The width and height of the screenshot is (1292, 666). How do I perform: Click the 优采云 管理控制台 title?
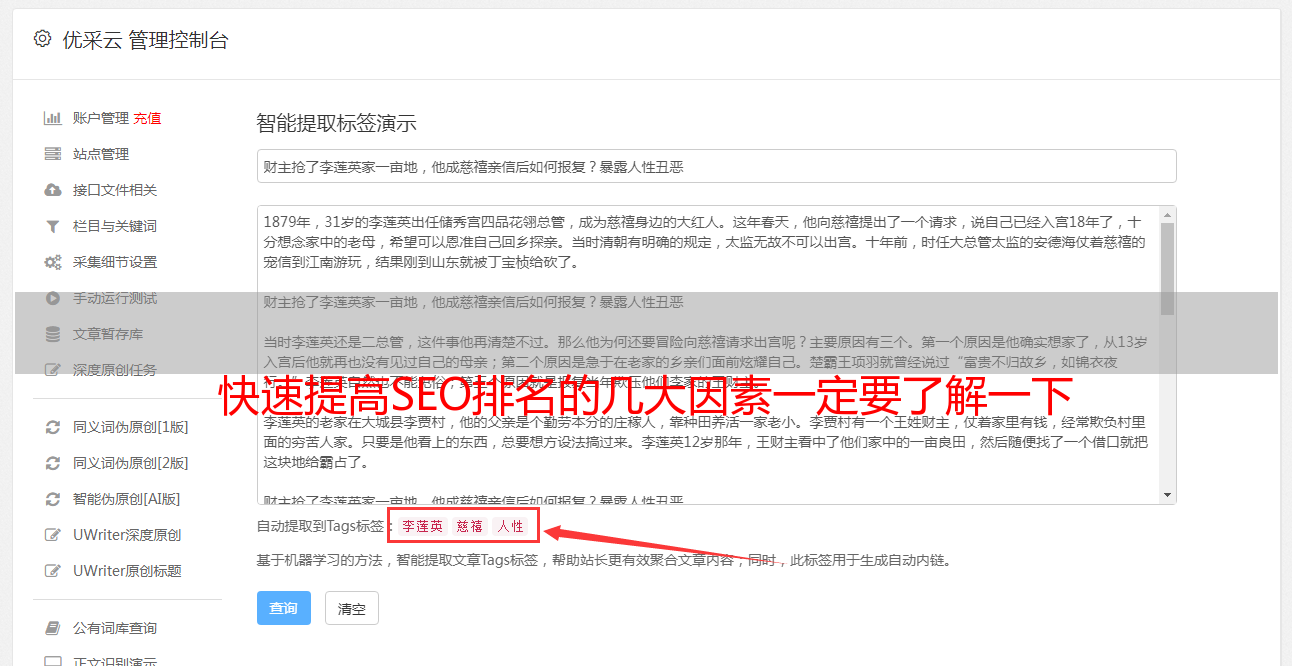[x=145, y=40]
